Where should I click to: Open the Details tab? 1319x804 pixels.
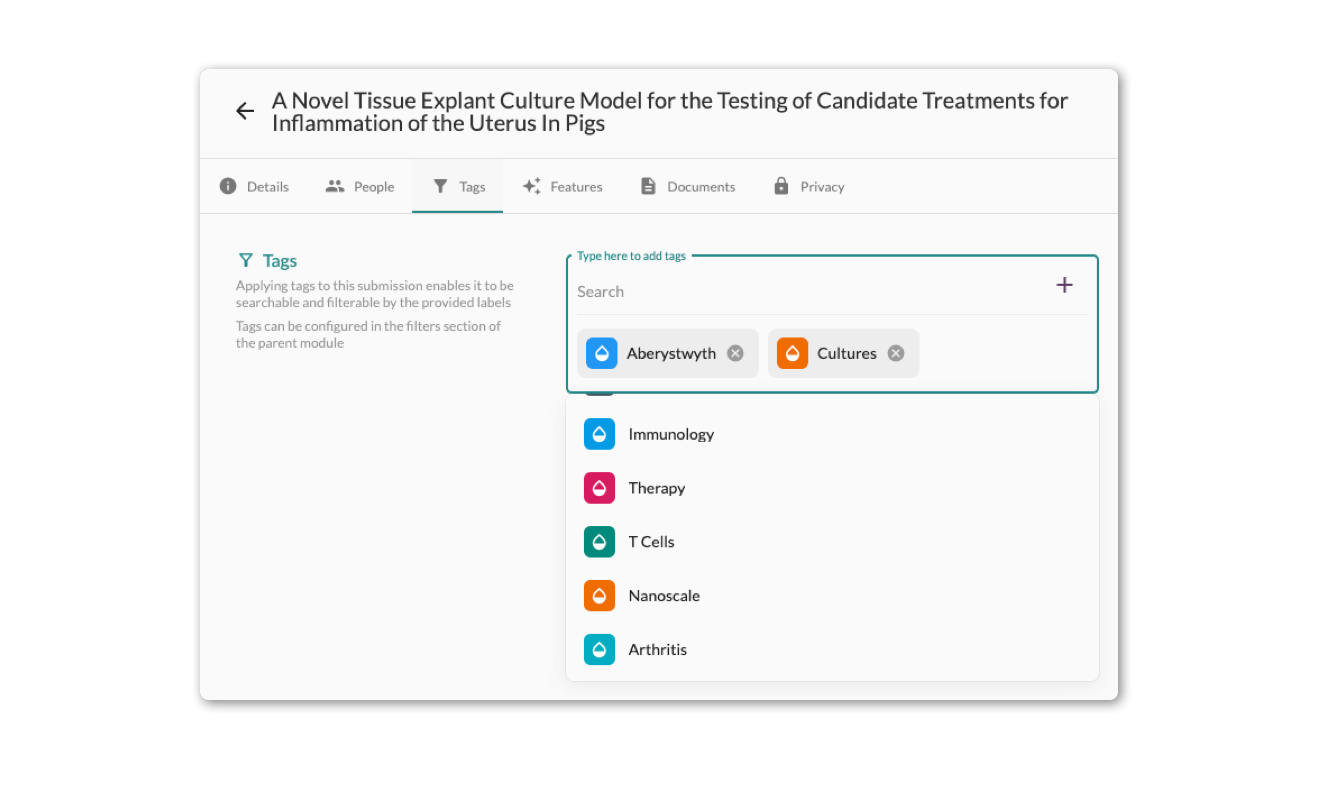(254, 187)
